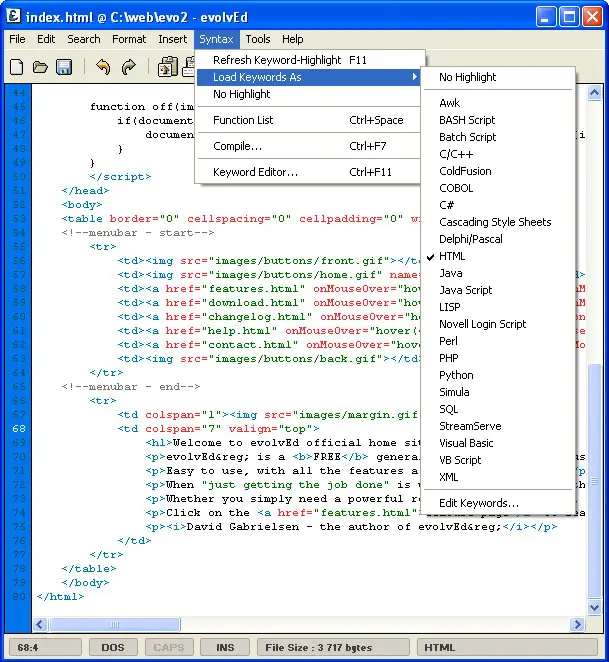Screen dimensions: 609x662
Task: Select Cascading Style Sheets syntax
Action: point(495,222)
